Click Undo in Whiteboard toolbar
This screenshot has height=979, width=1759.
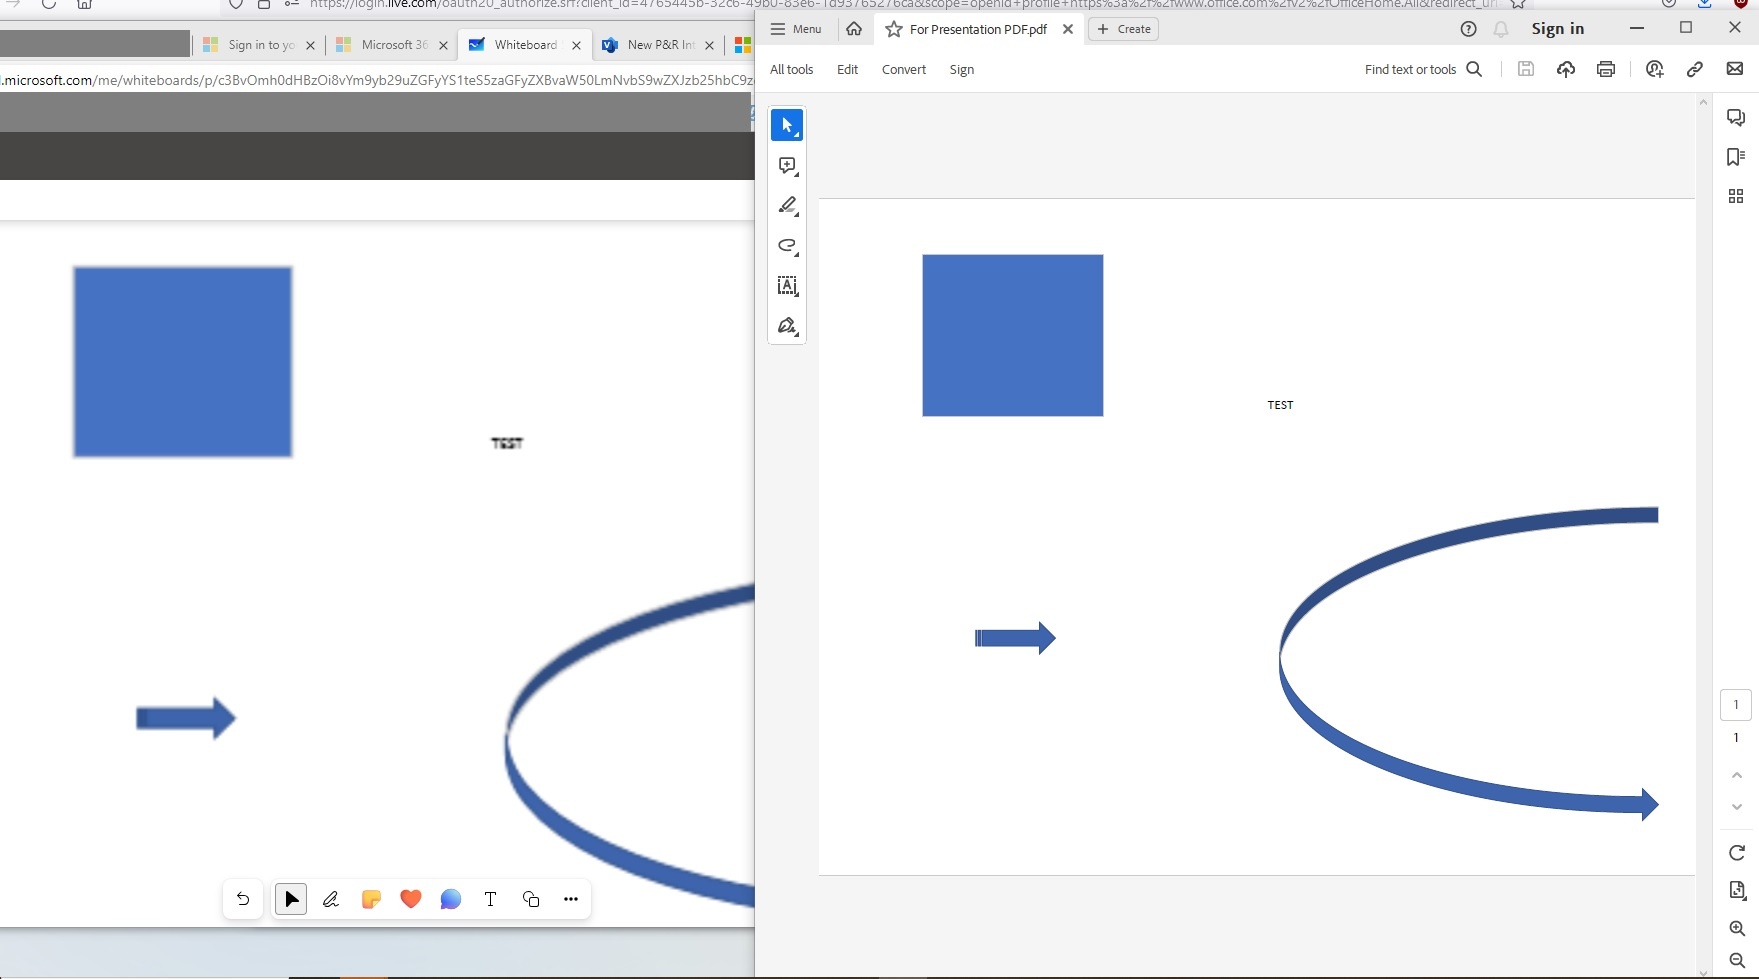243,899
